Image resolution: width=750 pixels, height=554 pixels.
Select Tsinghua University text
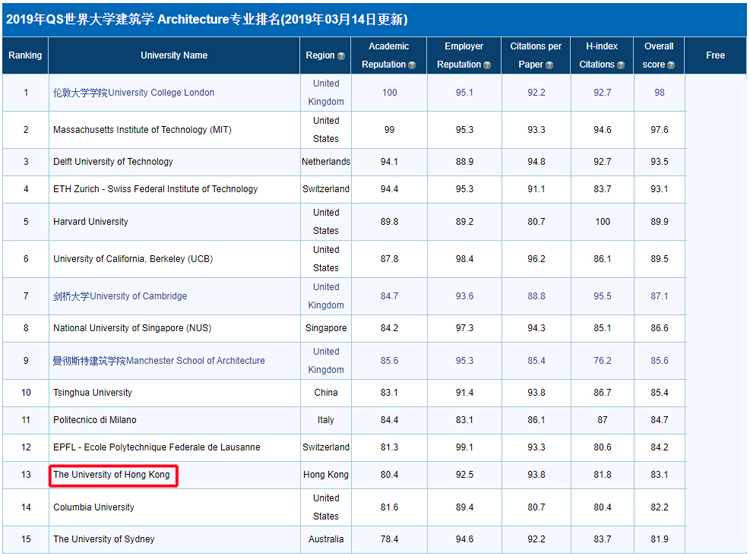point(92,393)
